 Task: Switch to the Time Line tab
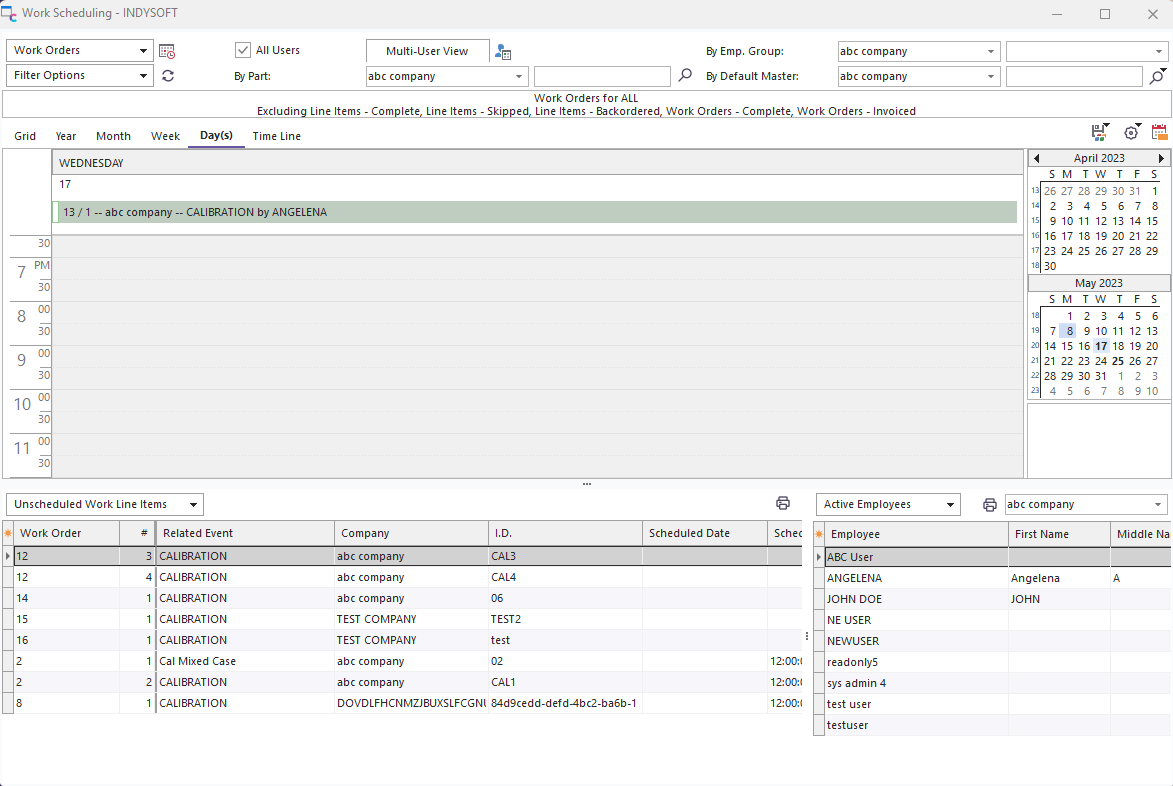coord(276,136)
